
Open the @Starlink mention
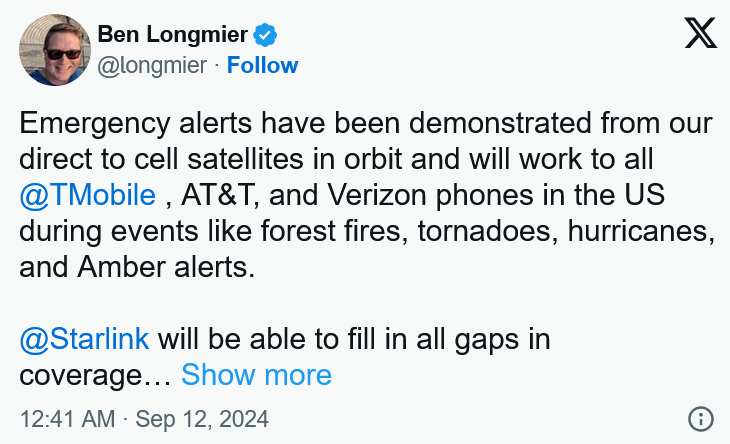[x=84, y=338]
